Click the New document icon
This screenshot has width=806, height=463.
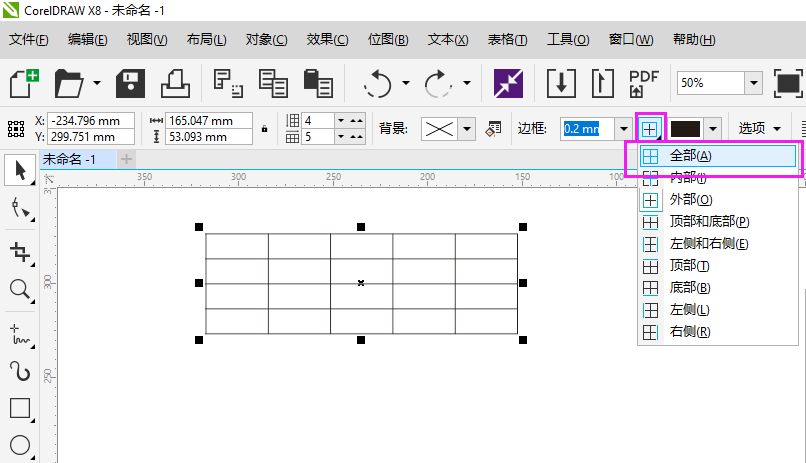(x=24, y=83)
